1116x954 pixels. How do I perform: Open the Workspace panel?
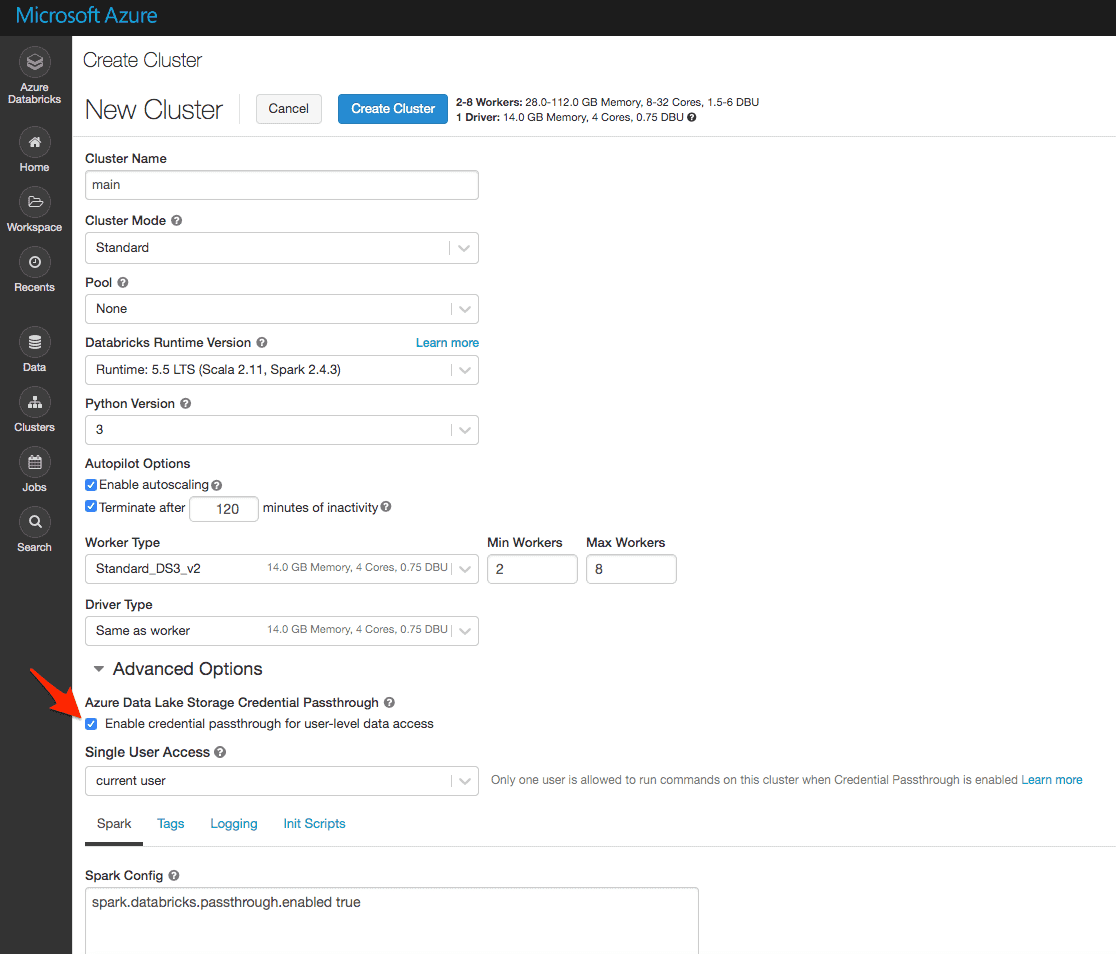(34, 203)
